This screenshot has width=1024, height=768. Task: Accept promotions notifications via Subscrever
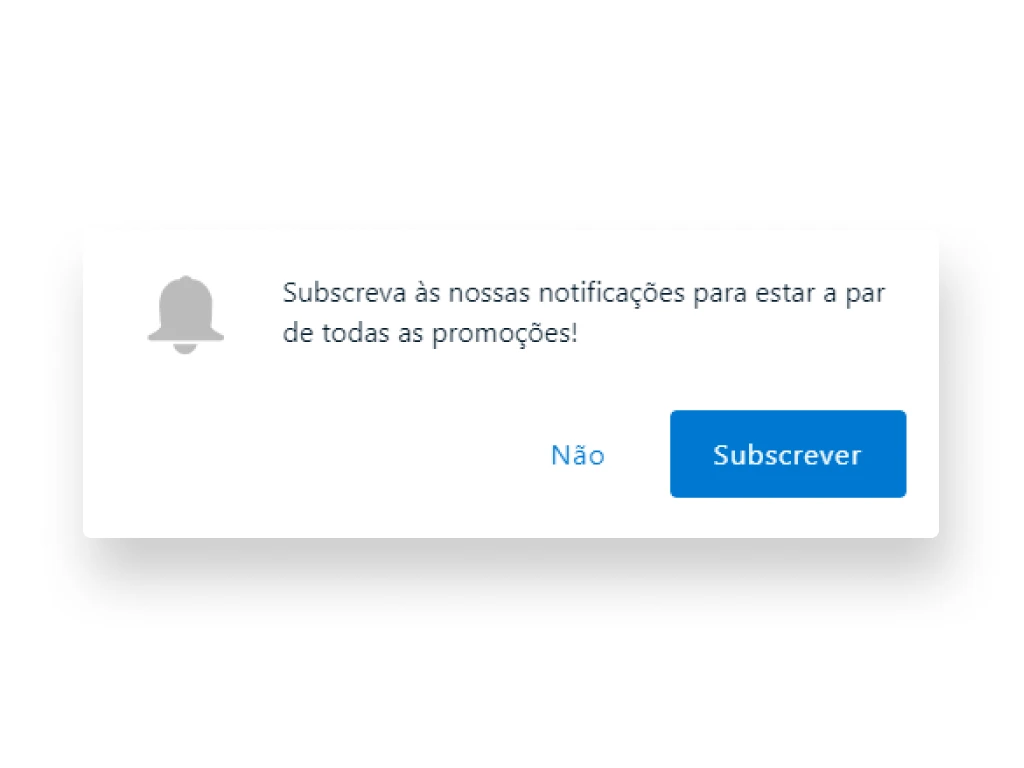(788, 454)
